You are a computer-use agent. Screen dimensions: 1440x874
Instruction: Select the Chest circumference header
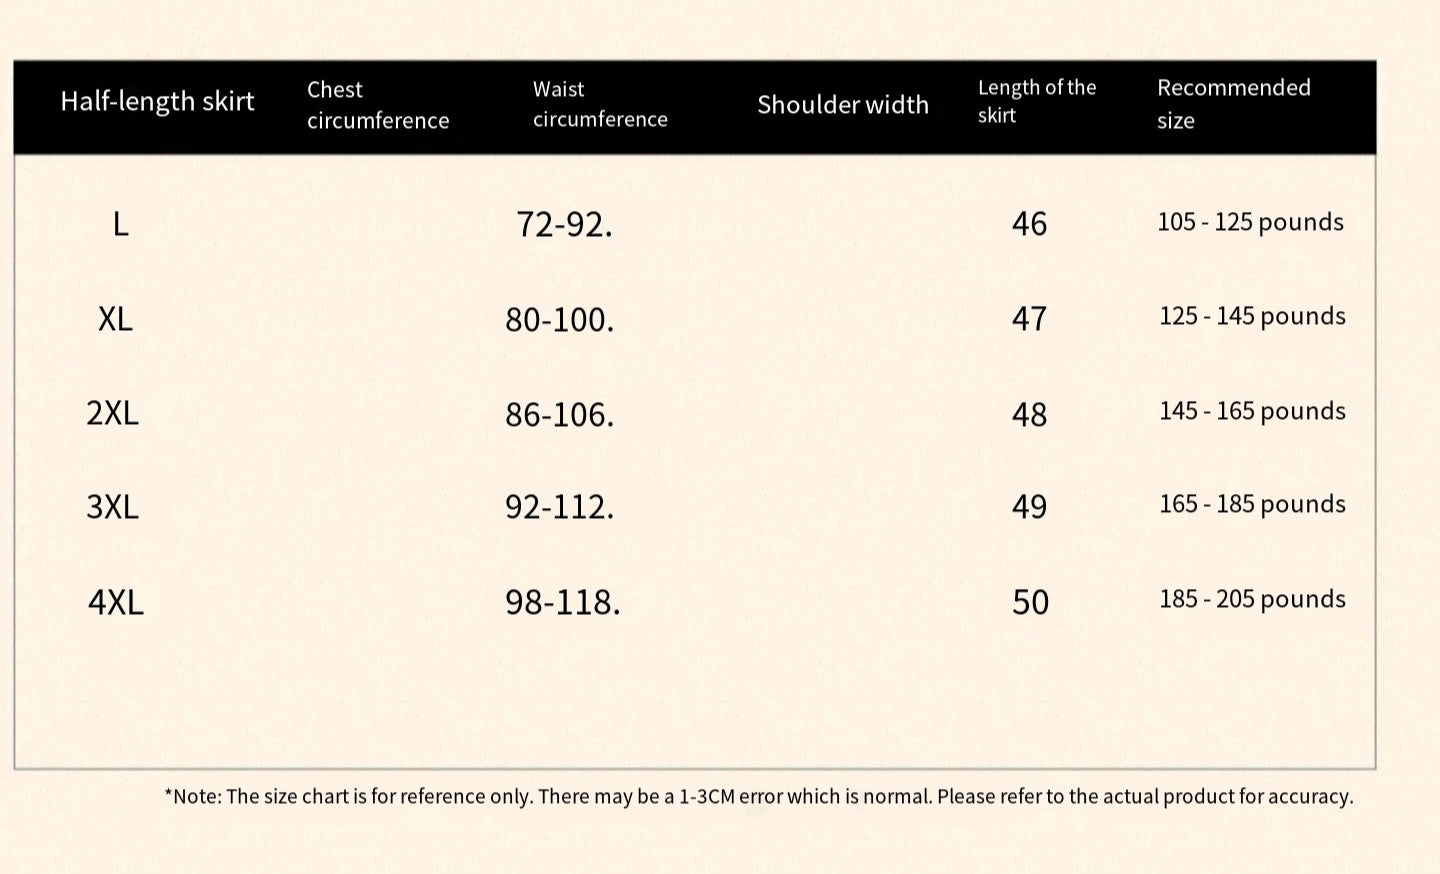pos(377,105)
